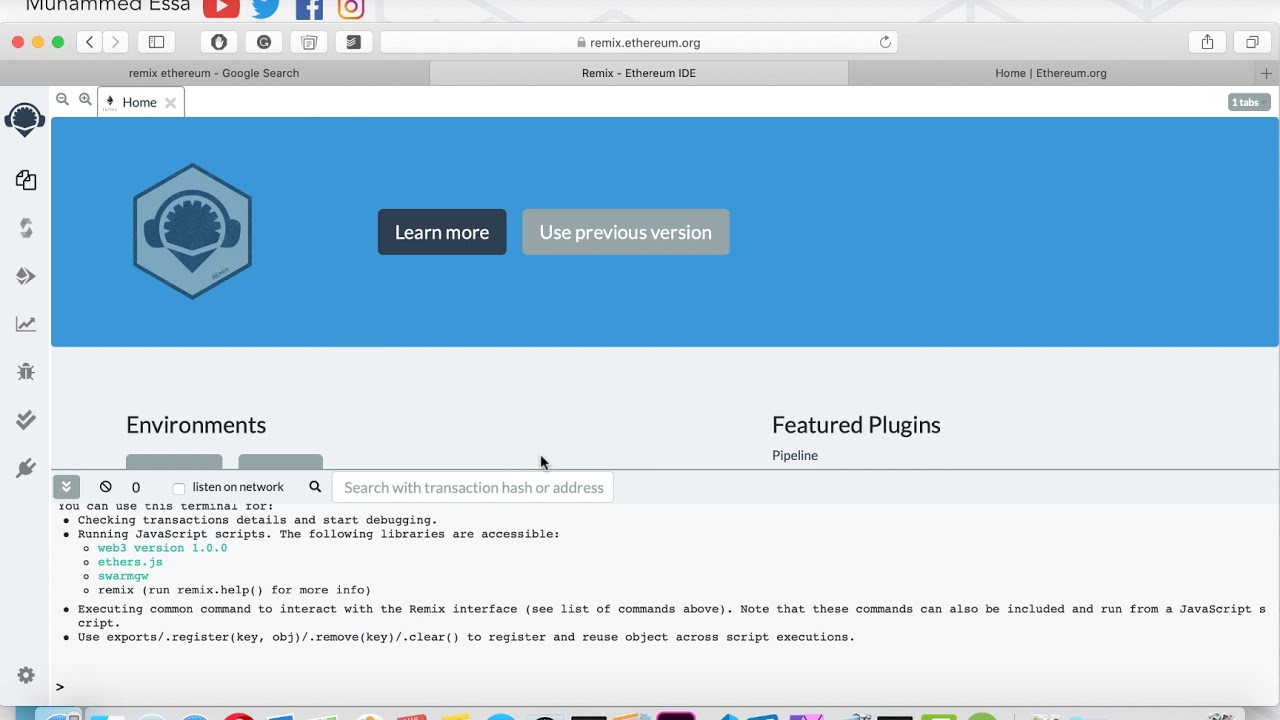Click web3 version 1.0.0 link
Screen dimensions: 1280x720
point(162,548)
